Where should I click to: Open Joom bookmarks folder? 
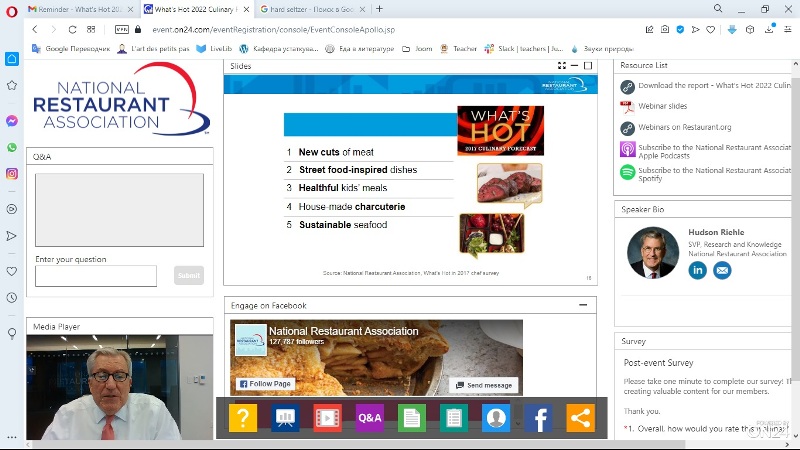417,49
